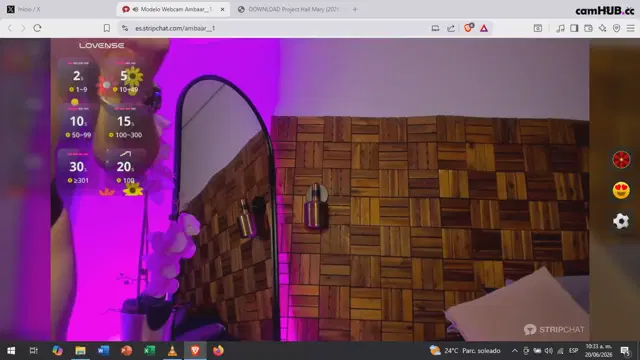Close the Modelo Webcam Ambaar tab
Screen dimensions: 640x360
pyautogui.click(x=222, y=9)
